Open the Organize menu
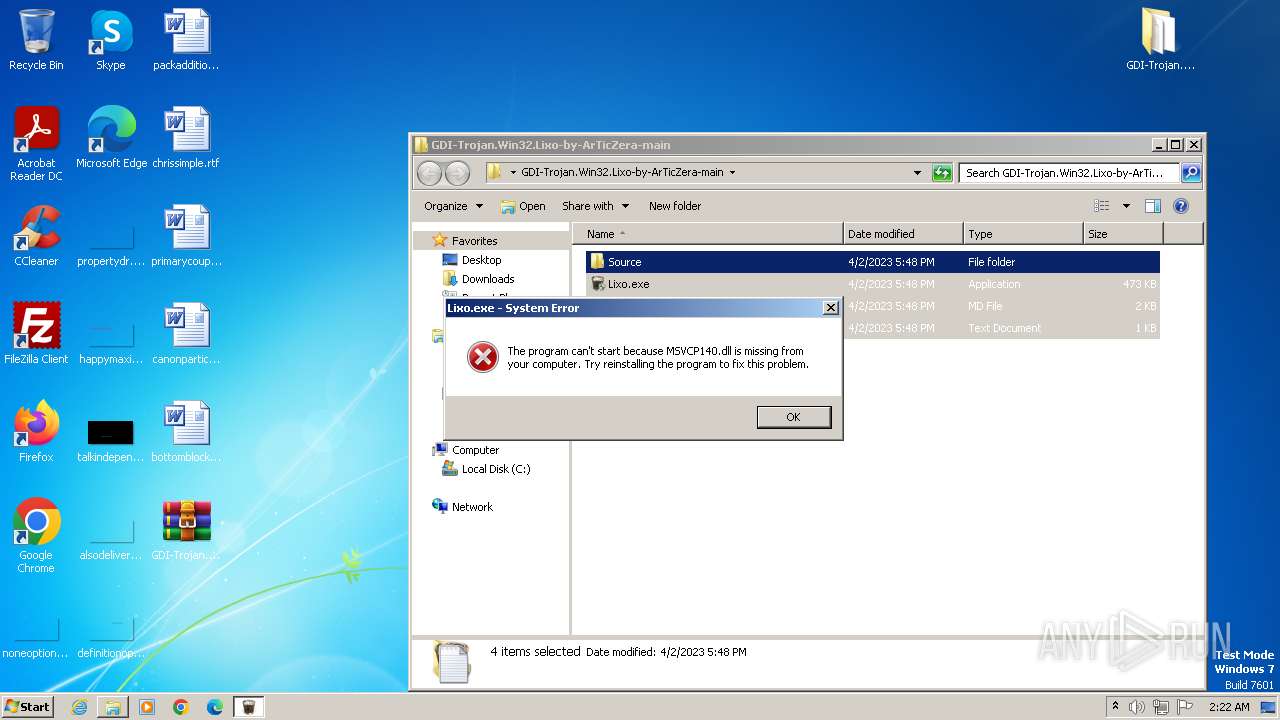This screenshot has height=720, width=1280. 453,206
